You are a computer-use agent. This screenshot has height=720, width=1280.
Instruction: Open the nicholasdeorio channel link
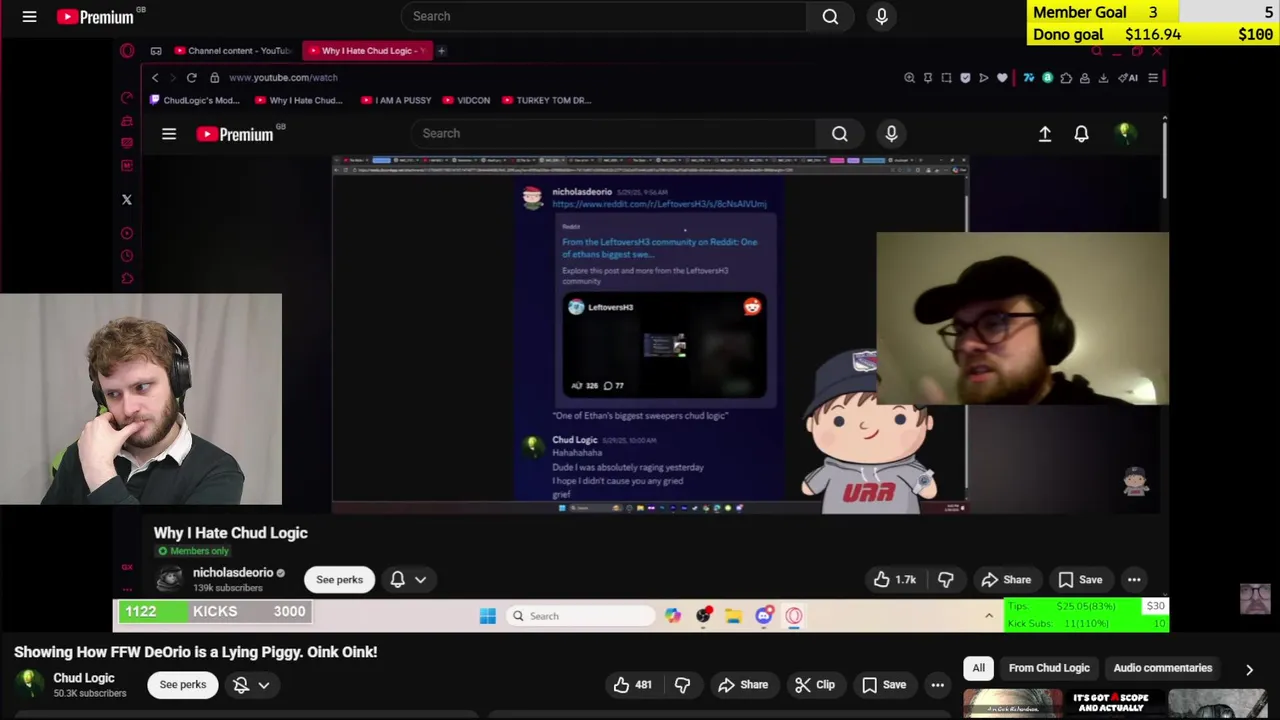(x=233, y=573)
